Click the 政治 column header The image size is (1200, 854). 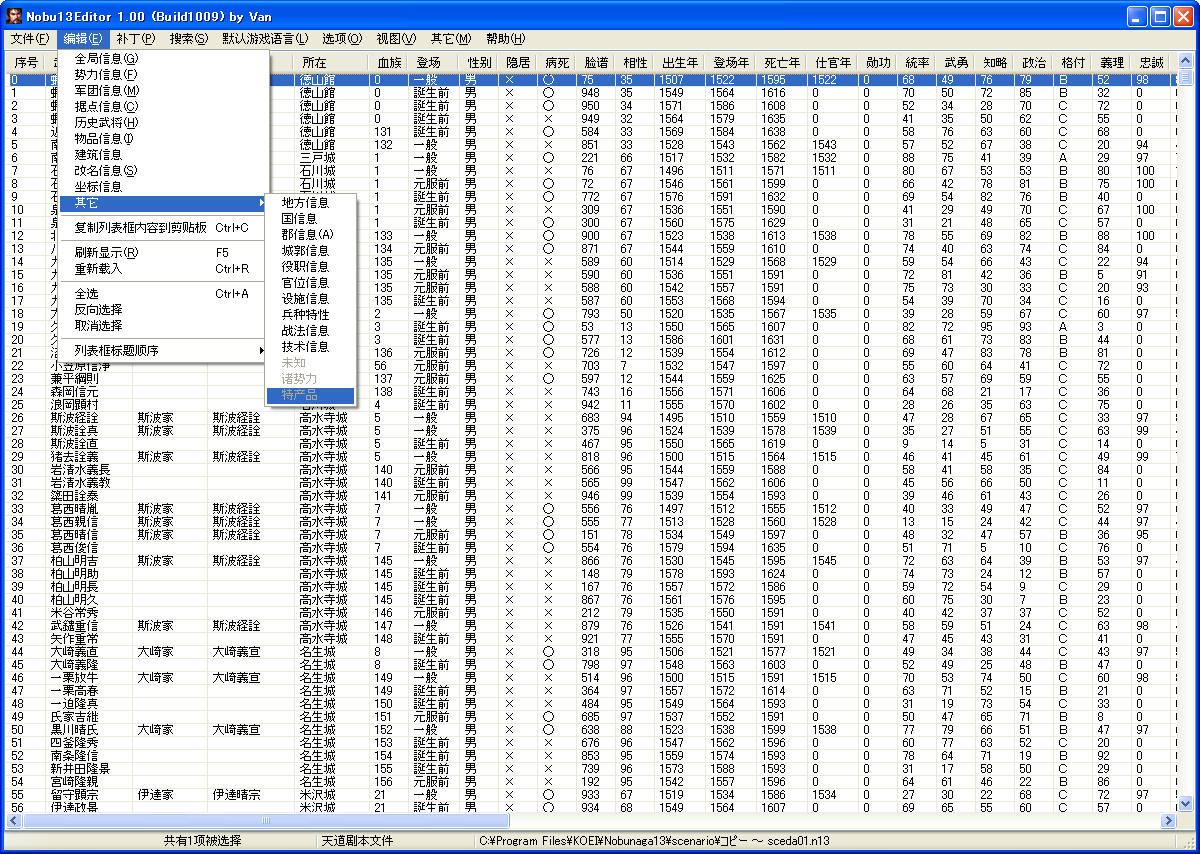[1035, 63]
